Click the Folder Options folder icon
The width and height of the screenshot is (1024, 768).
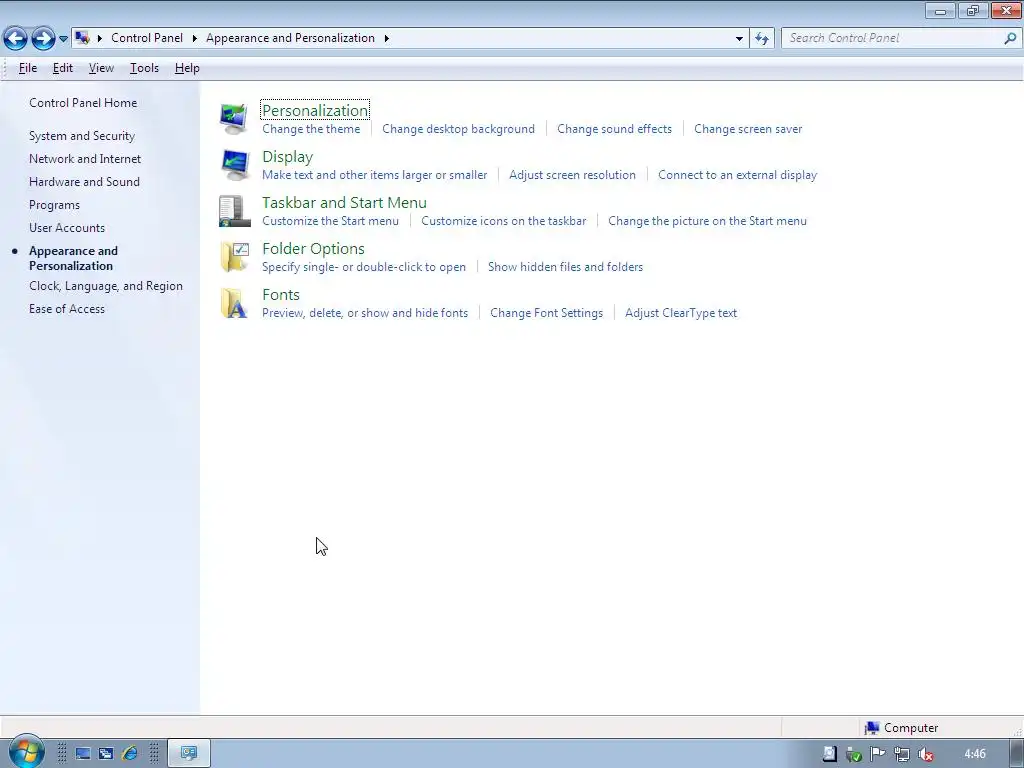(x=234, y=257)
